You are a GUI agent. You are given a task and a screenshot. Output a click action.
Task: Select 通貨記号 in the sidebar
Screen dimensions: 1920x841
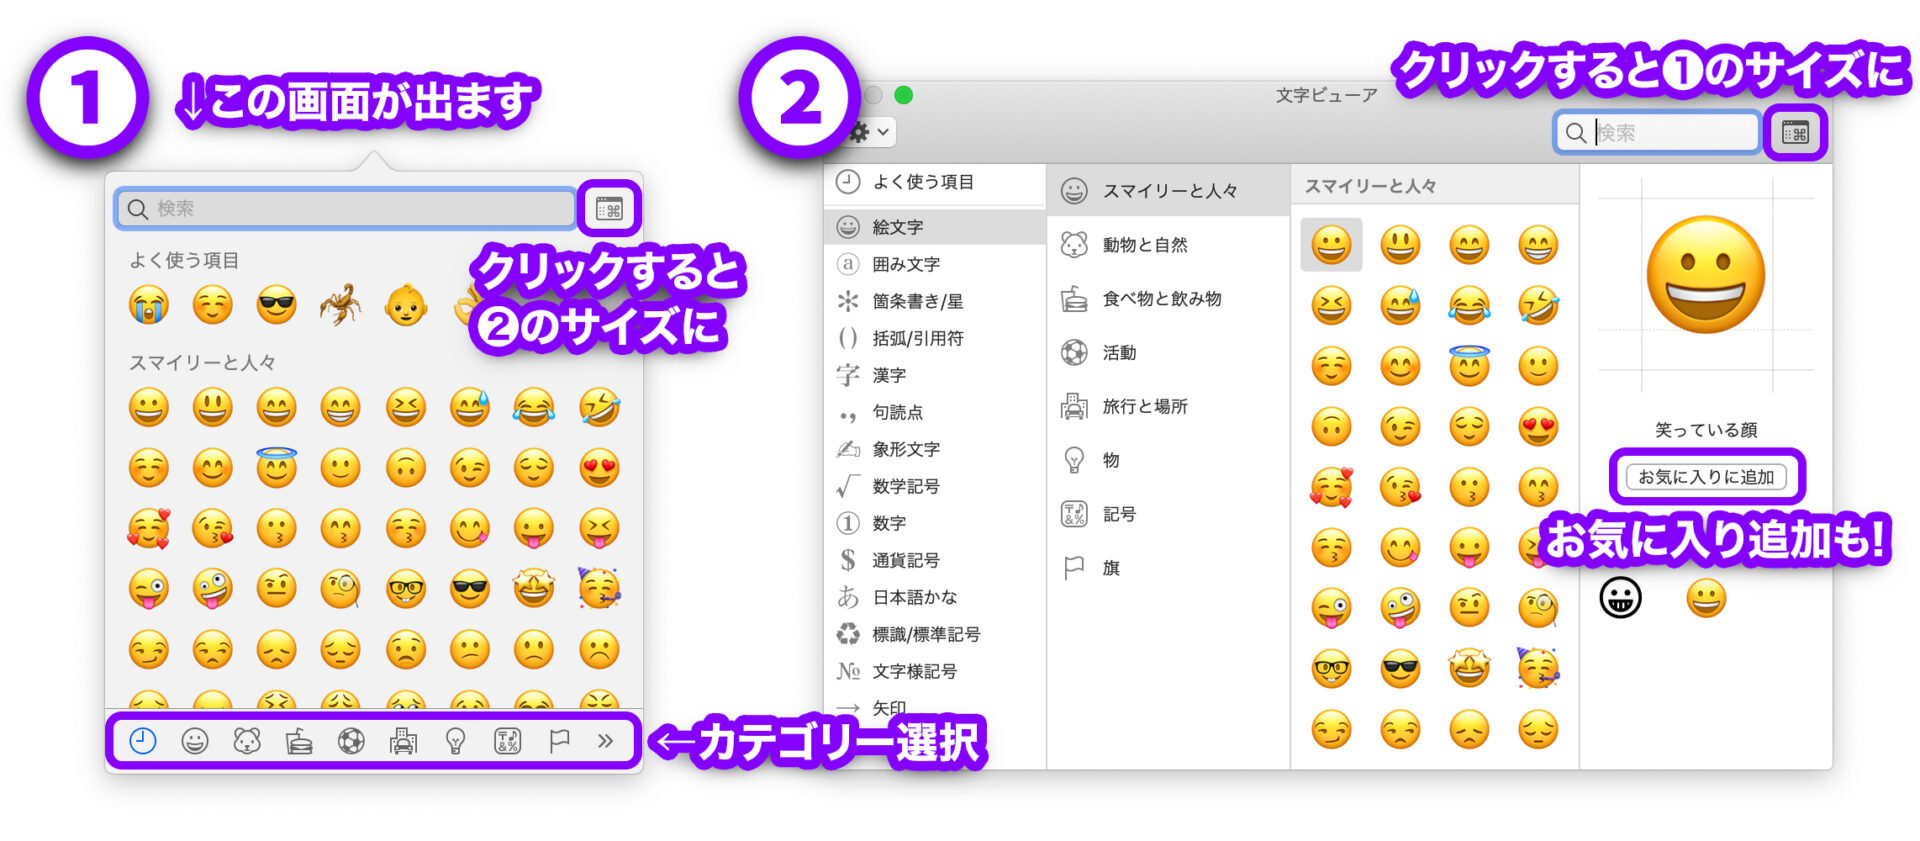(x=935, y=560)
